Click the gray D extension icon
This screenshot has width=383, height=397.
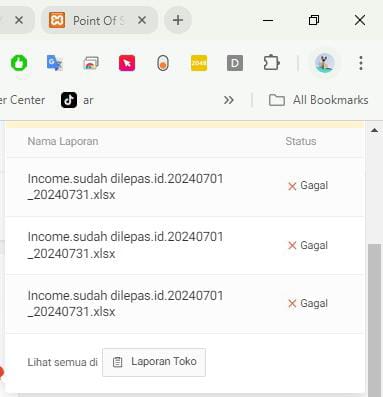(x=235, y=63)
